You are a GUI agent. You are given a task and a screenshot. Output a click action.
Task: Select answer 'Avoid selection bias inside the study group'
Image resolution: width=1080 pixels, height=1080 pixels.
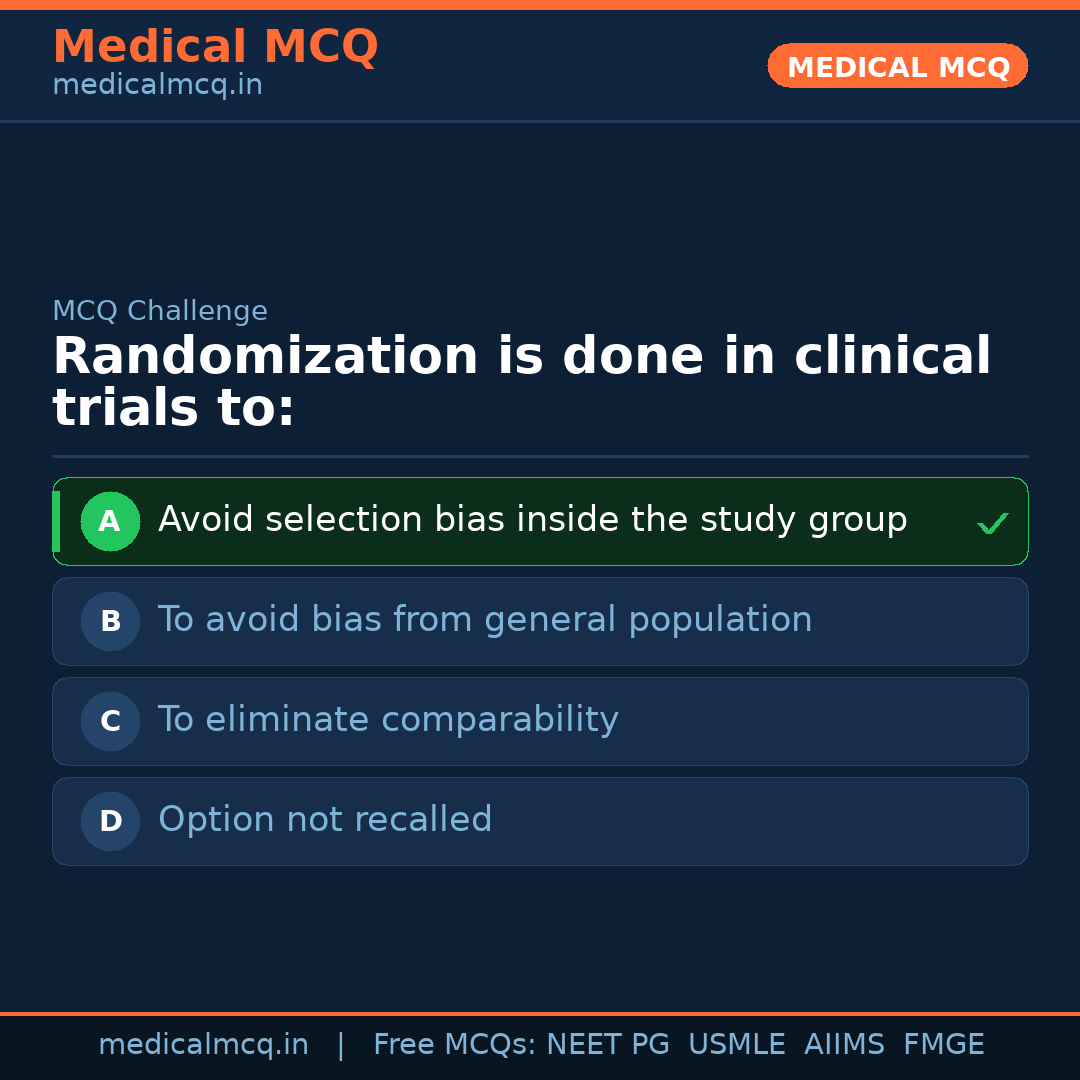(x=532, y=520)
